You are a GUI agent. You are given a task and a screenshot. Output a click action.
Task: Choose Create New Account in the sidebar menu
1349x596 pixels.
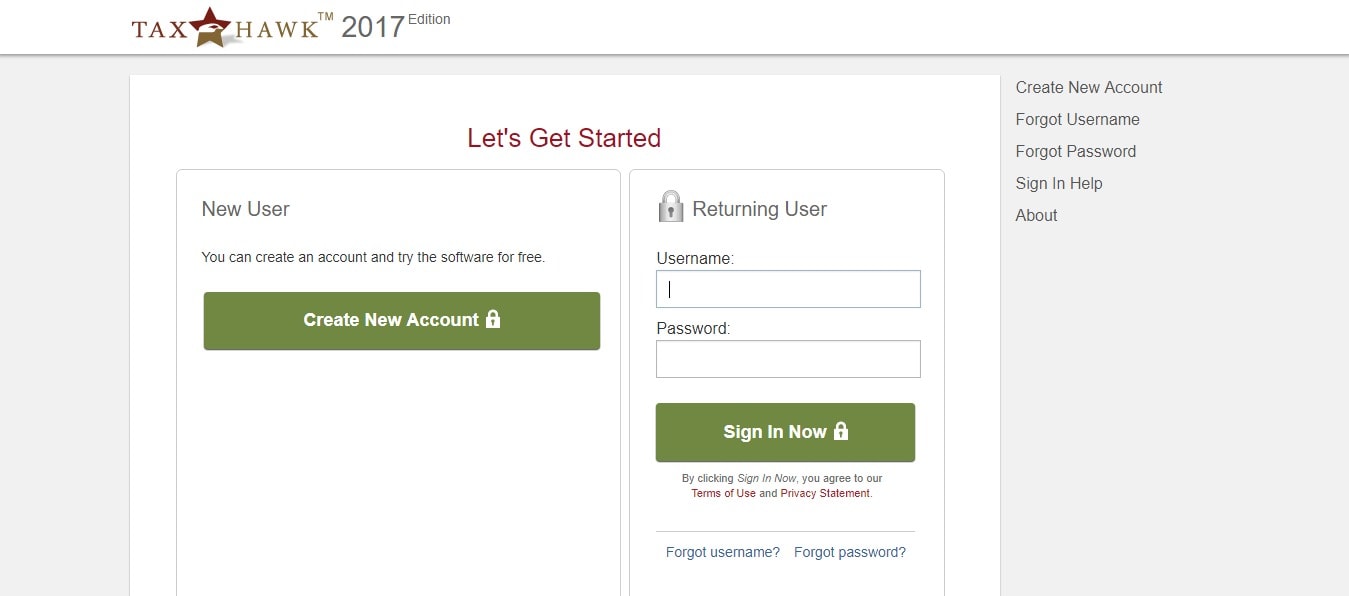click(1089, 87)
